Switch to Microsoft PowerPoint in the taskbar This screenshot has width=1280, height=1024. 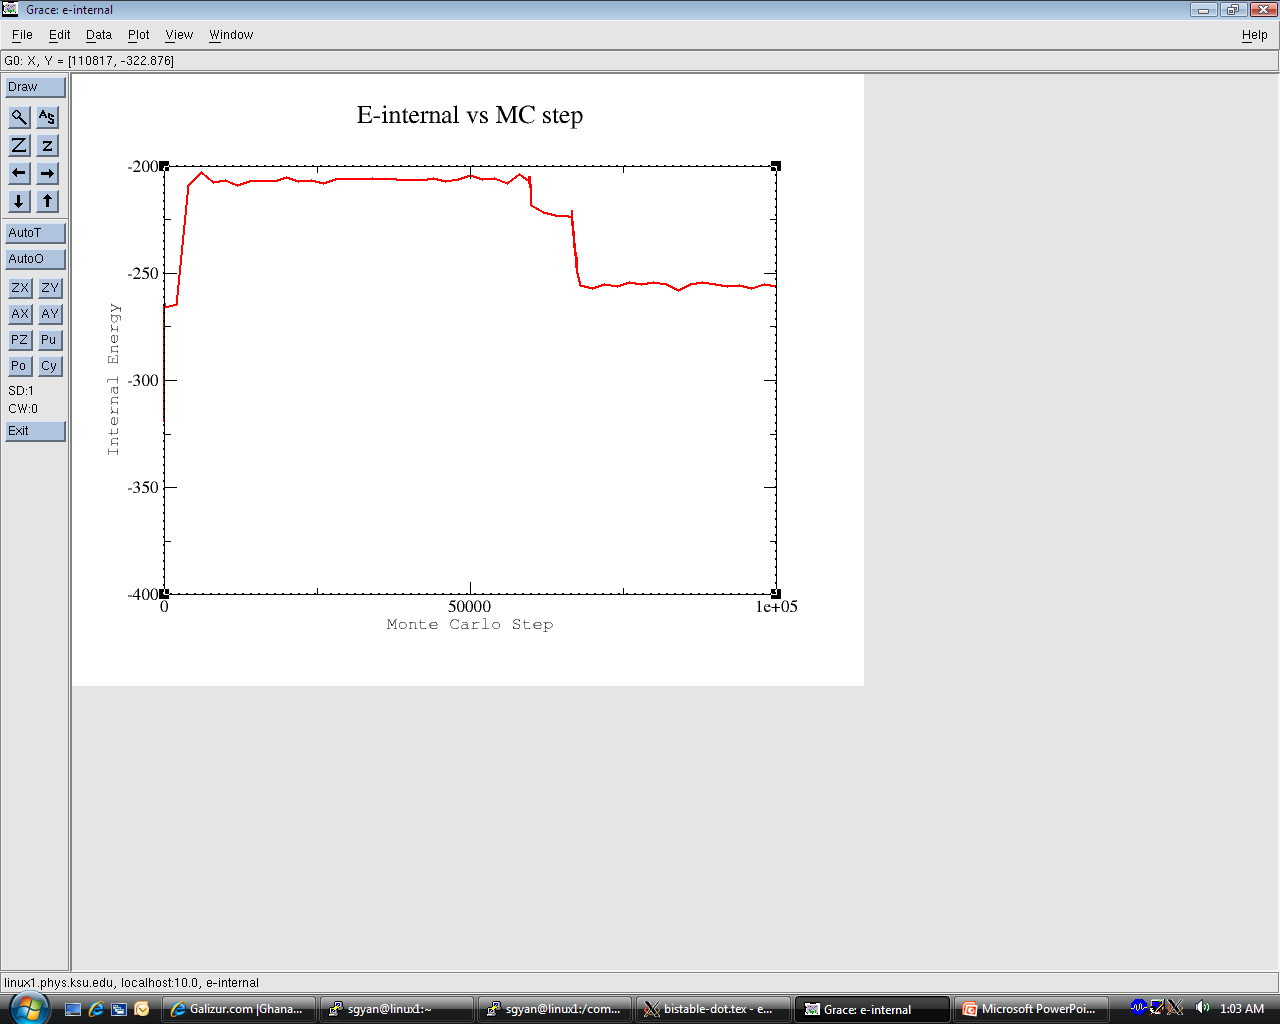(1030, 1009)
